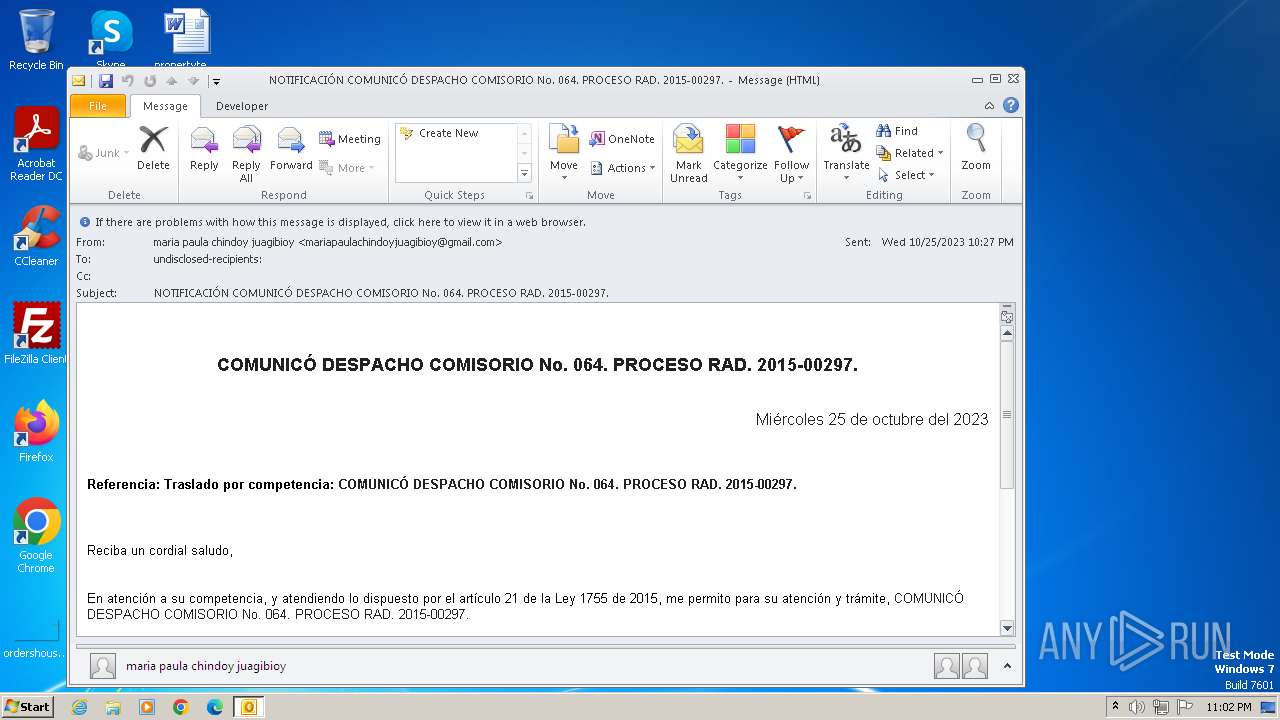Open FileZilla Client desktop shortcut
This screenshot has height=720, width=1280.
36,333
